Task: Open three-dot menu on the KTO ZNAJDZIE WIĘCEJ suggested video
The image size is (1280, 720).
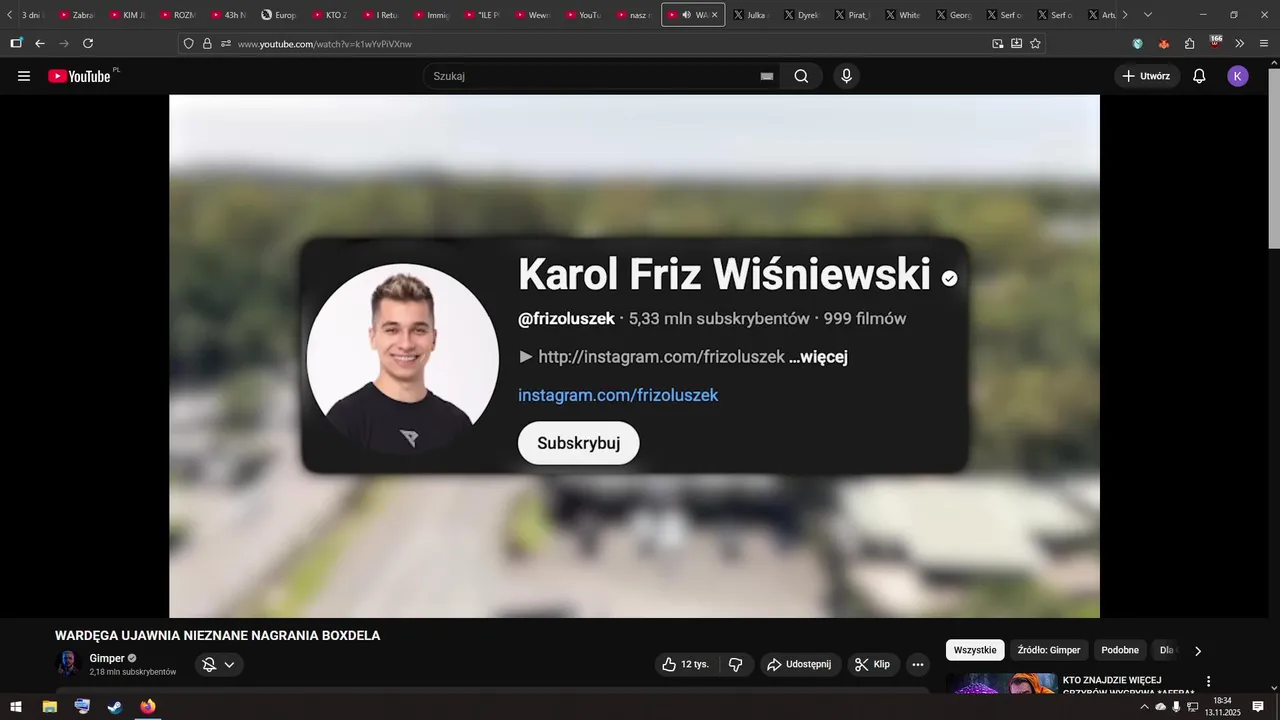Action: tap(1208, 681)
